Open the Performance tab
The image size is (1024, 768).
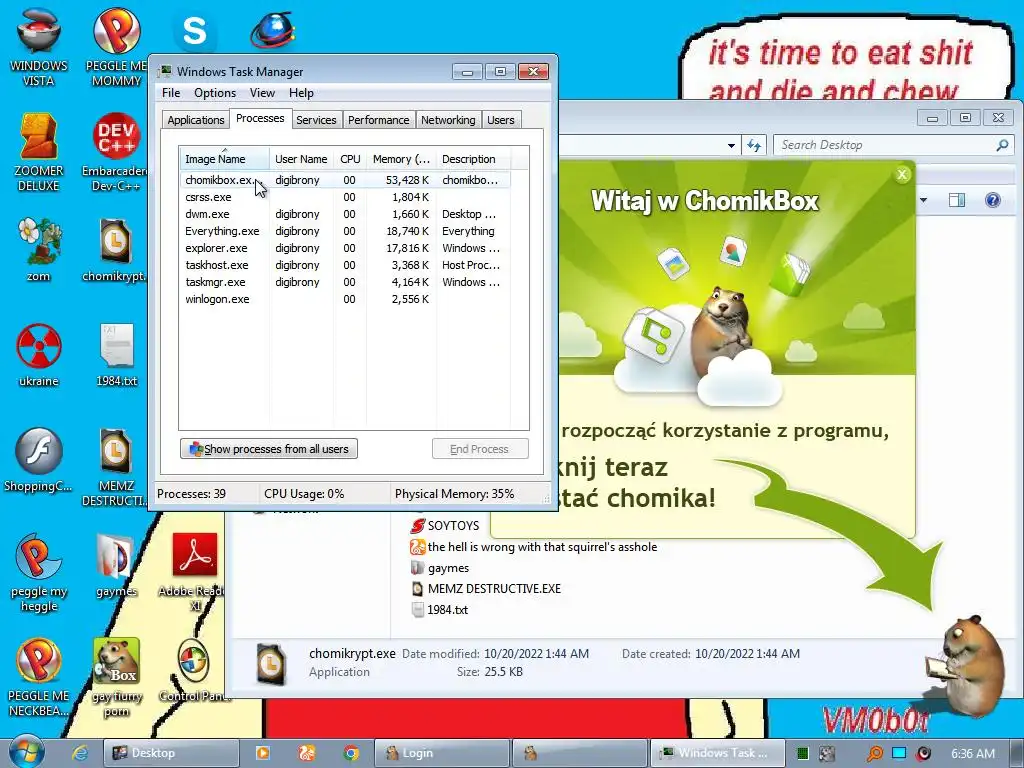tap(378, 120)
